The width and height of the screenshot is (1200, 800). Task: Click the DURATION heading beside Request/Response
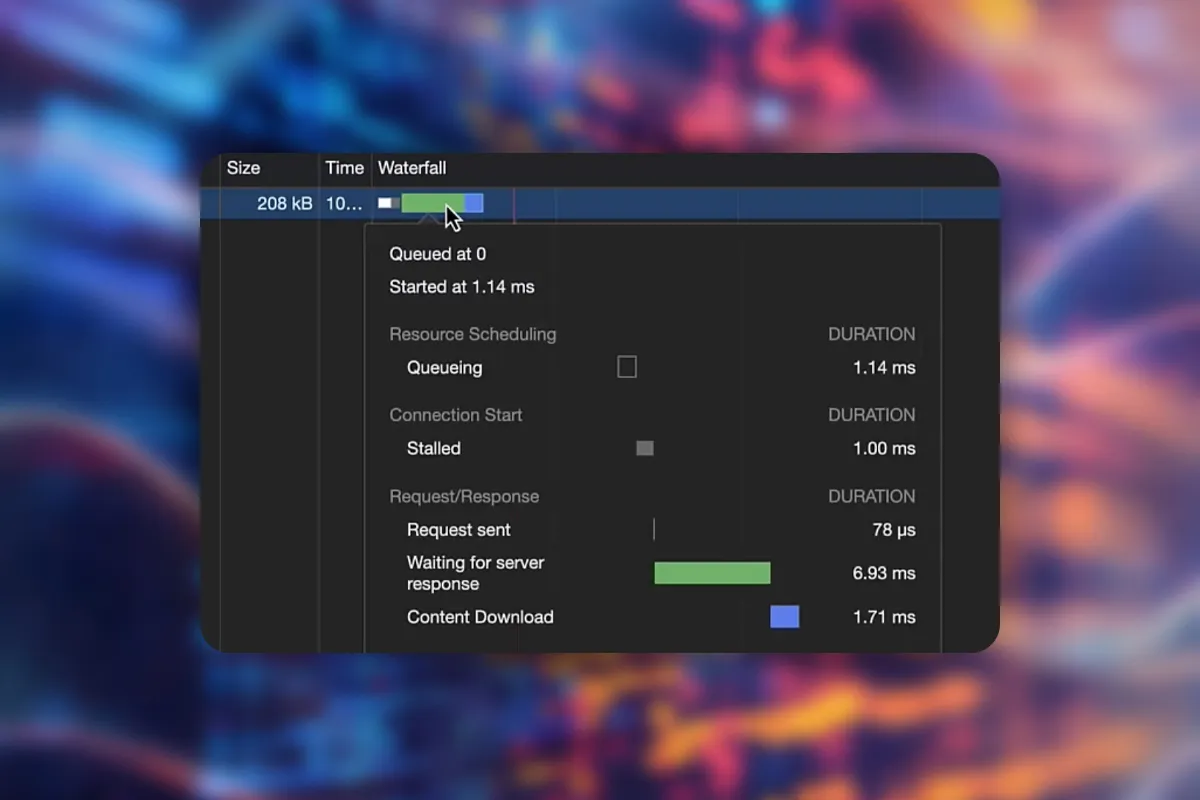coord(872,496)
